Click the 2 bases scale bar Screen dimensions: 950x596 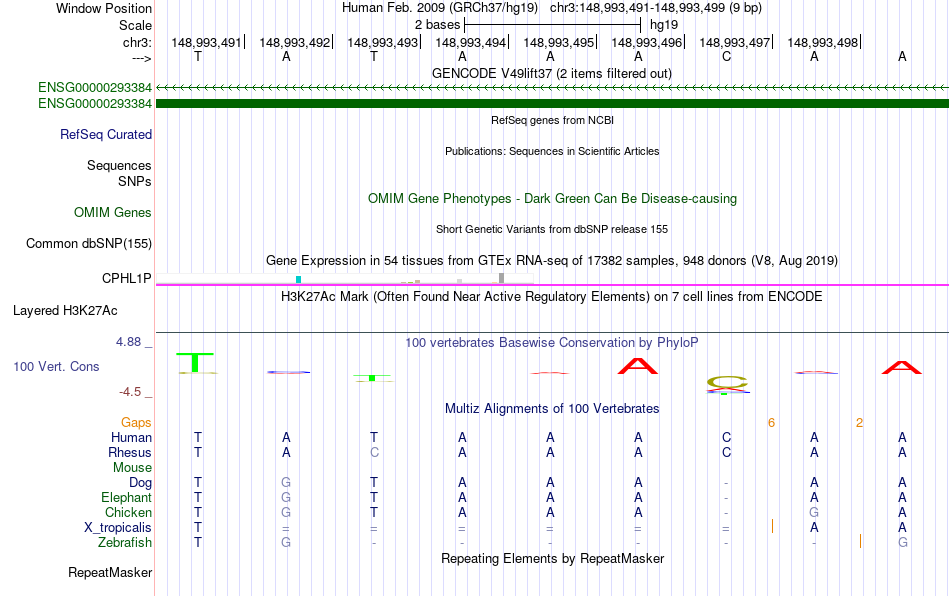click(553, 25)
